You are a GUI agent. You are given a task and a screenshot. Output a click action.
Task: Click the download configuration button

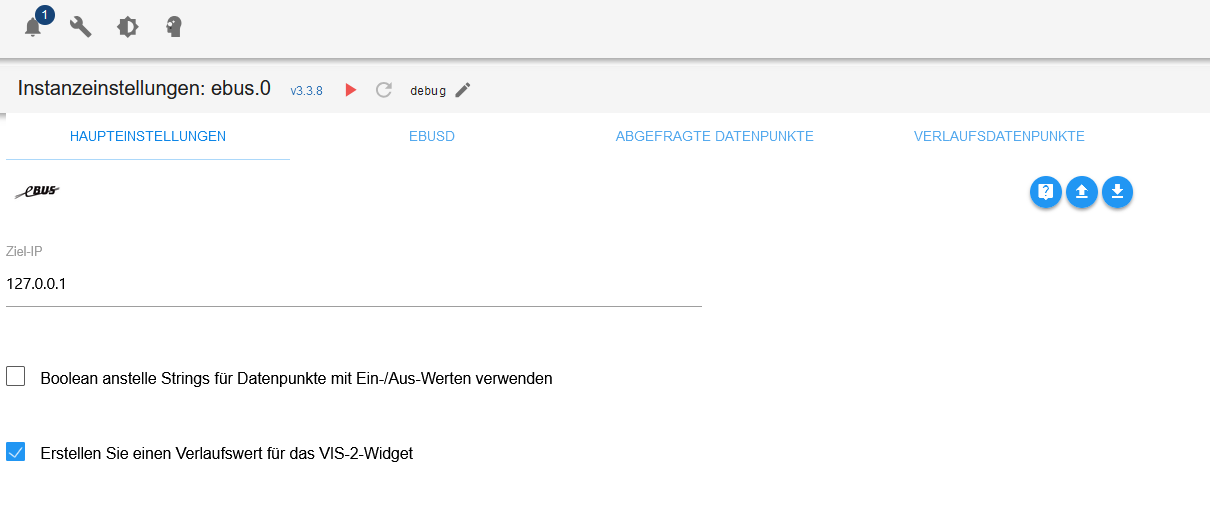1117,192
